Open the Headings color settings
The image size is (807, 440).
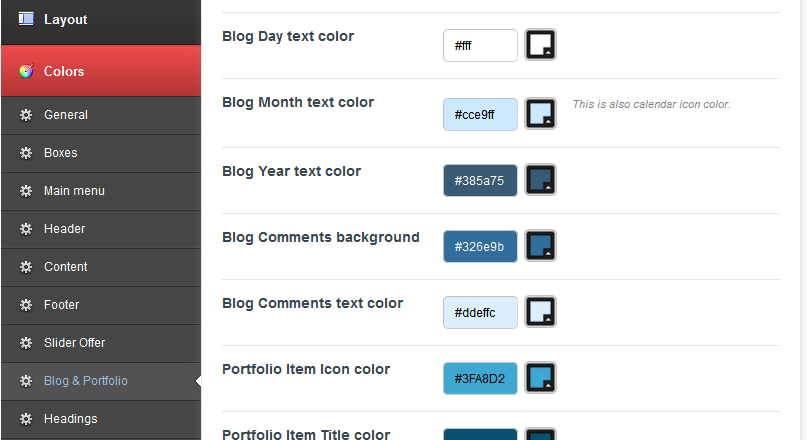coord(70,419)
